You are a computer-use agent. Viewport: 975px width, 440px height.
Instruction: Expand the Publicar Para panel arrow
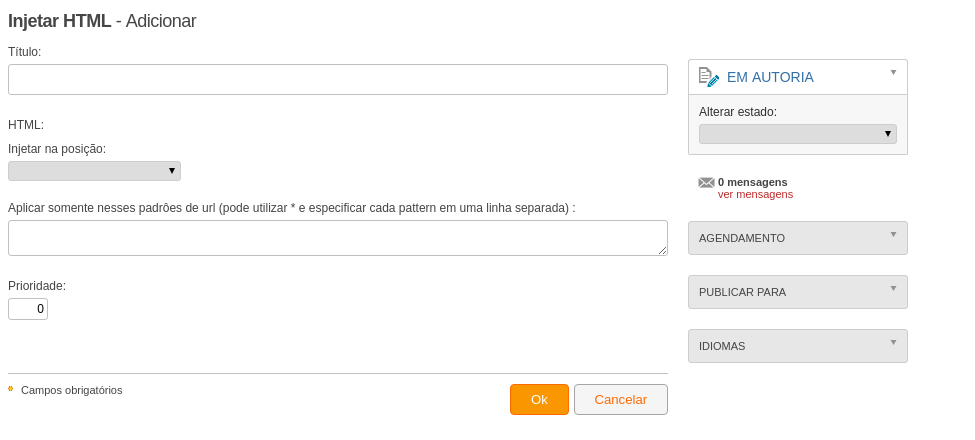[x=894, y=288]
